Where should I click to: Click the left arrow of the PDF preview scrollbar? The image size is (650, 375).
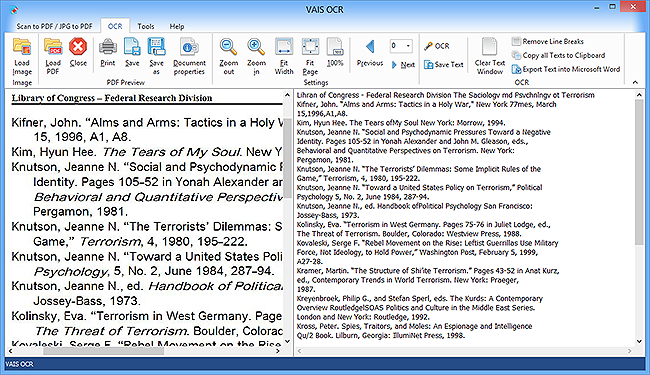10,351
